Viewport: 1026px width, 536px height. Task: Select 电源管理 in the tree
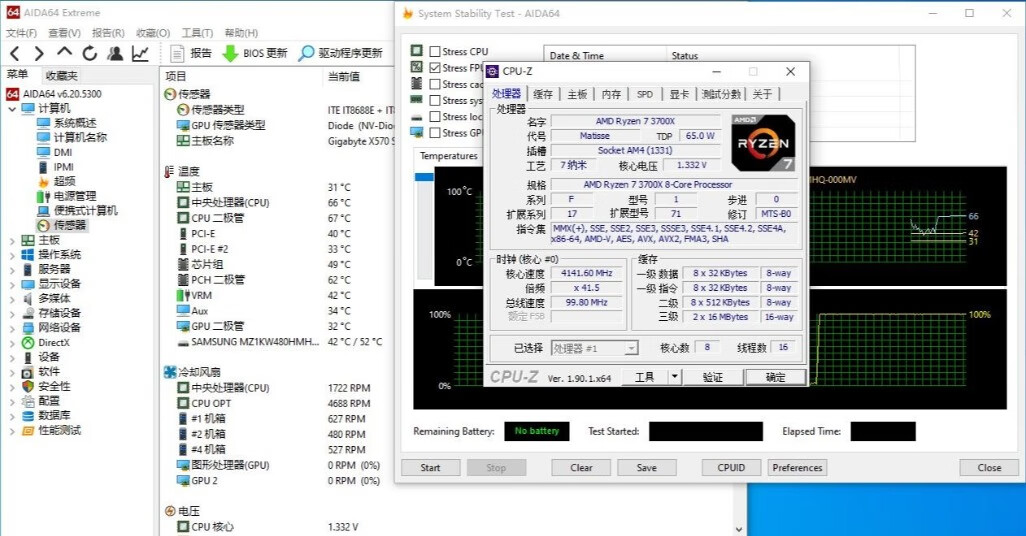point(75,196)
